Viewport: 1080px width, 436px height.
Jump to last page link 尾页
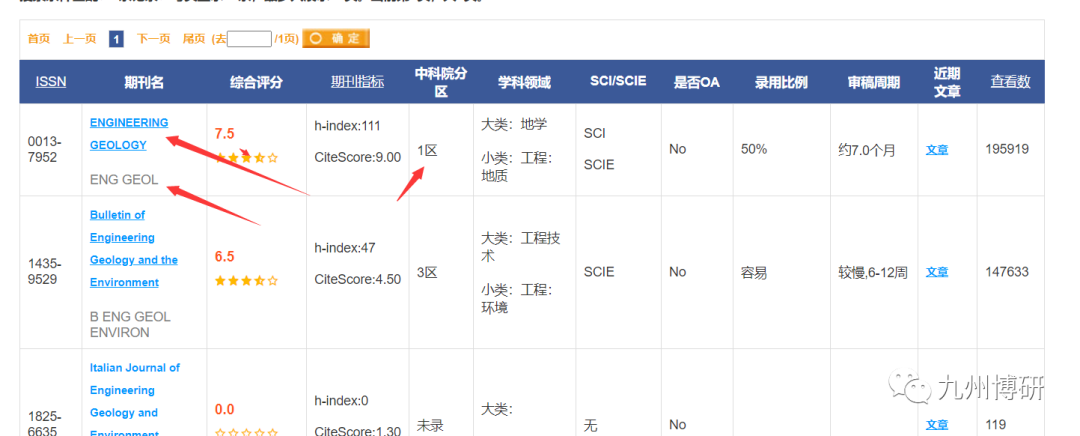click(x=194, y=39)
